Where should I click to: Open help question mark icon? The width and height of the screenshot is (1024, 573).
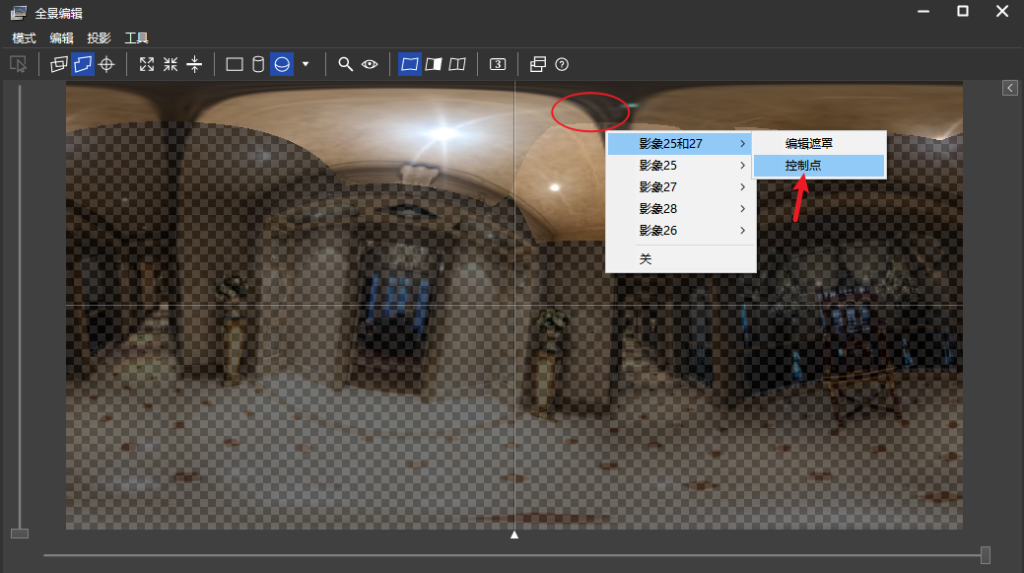(x=562, y=64)
